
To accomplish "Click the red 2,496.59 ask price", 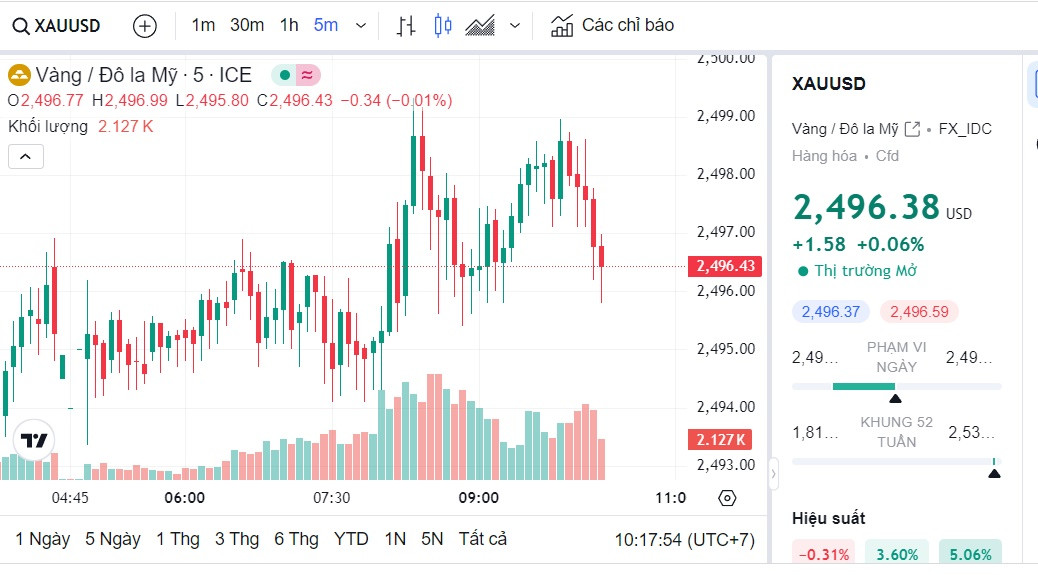I will coord(919,312).
